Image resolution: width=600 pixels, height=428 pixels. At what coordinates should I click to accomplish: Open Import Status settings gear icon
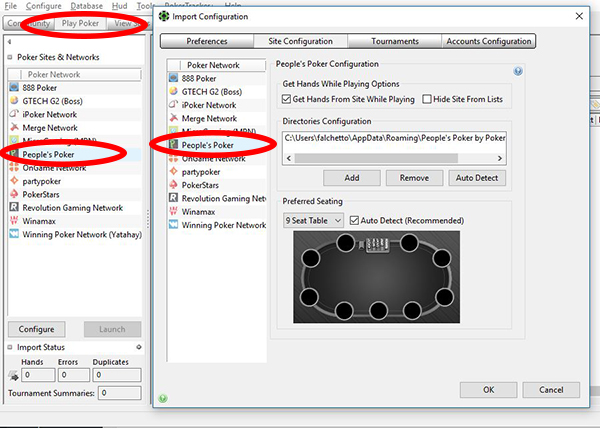pyautogui.click(x=139, y=347)
